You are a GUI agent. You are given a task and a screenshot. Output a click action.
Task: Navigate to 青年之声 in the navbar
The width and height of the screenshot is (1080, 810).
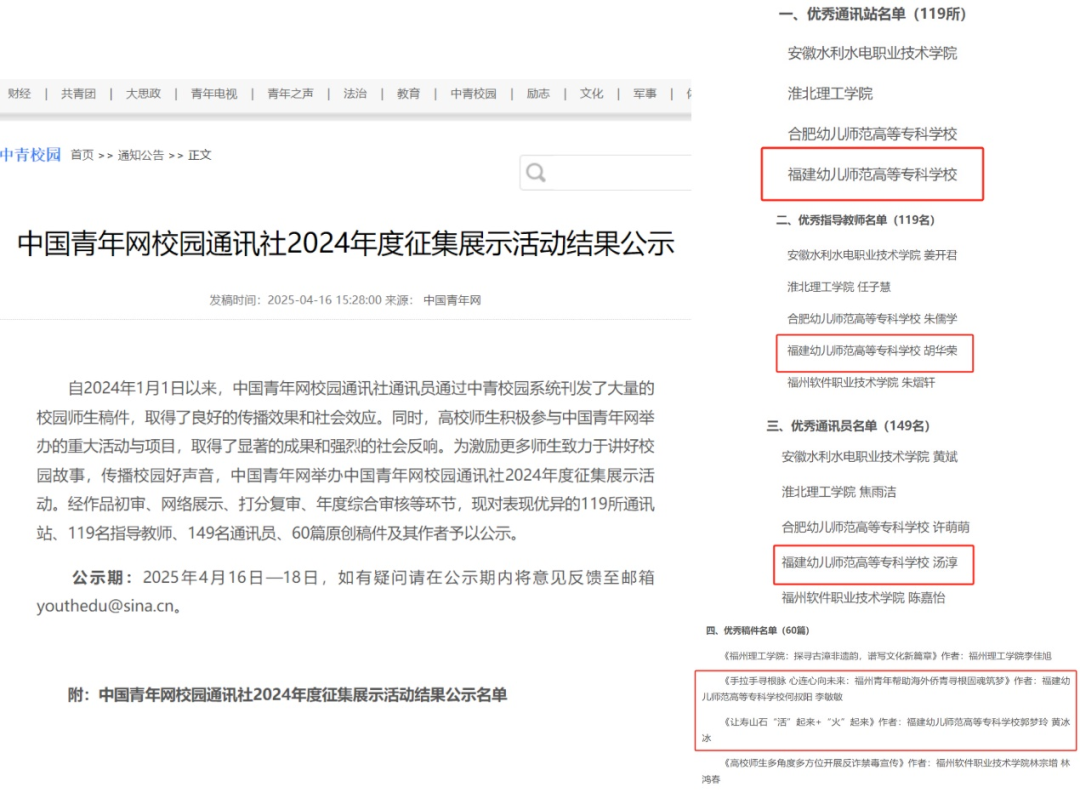click(290, 94)
